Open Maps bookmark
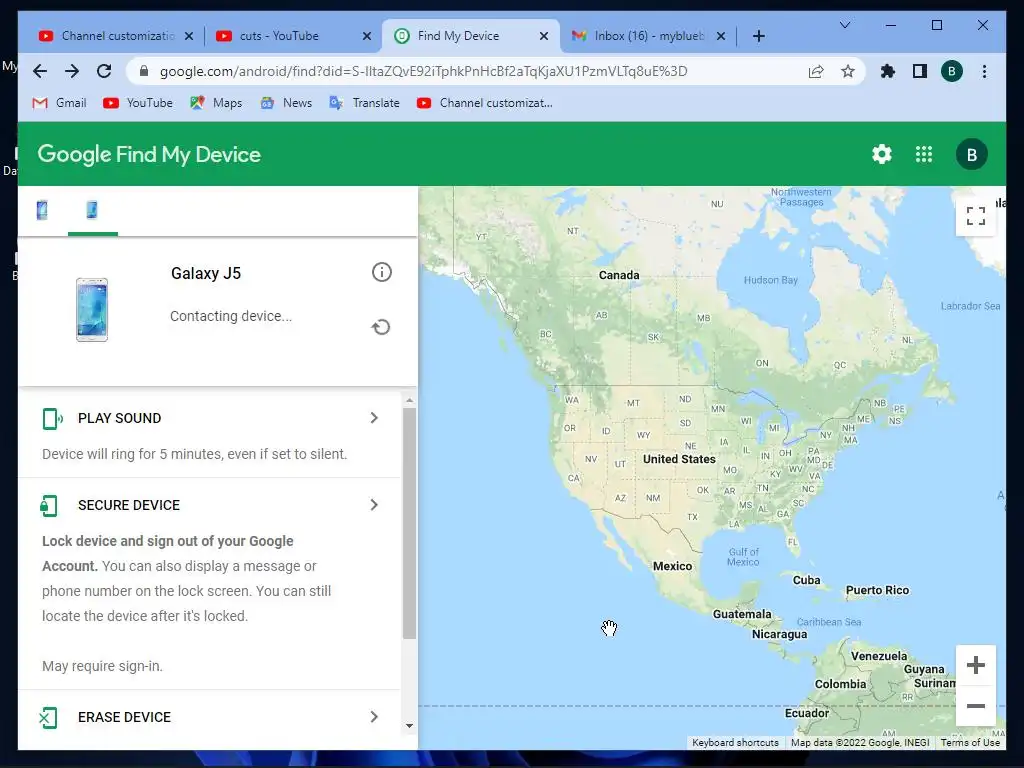The height and width of the screenshot is (768, 1024). pos(216,103)
